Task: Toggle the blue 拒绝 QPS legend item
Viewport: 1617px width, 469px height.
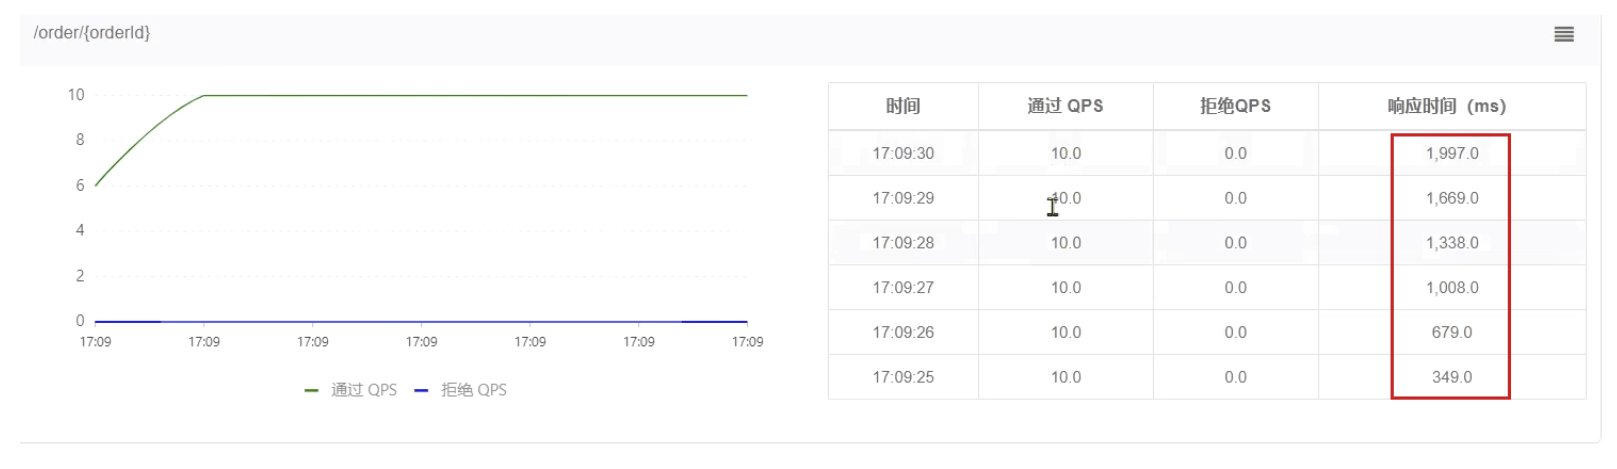Action: (x=462, y=390)
